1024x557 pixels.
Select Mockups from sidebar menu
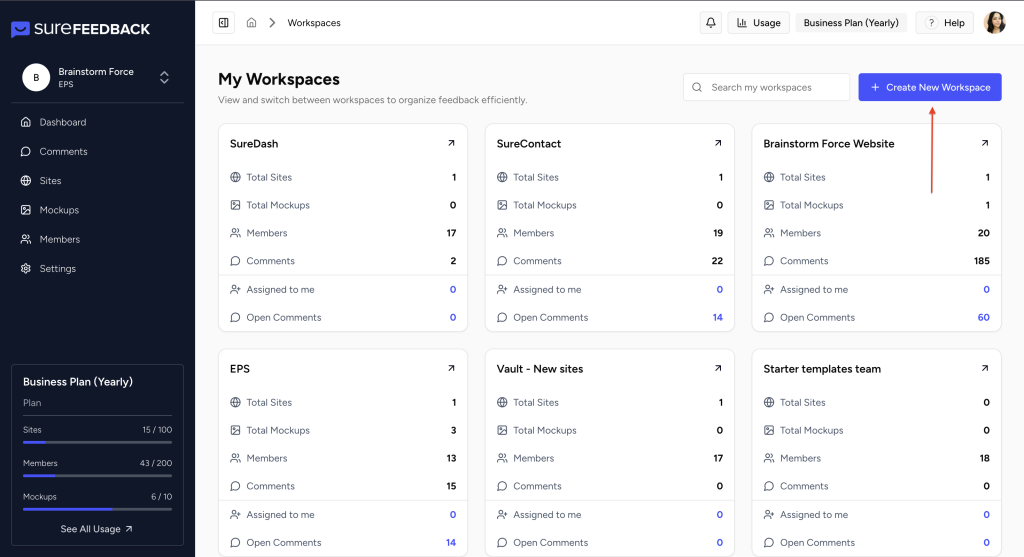click(x=59, y=210)
